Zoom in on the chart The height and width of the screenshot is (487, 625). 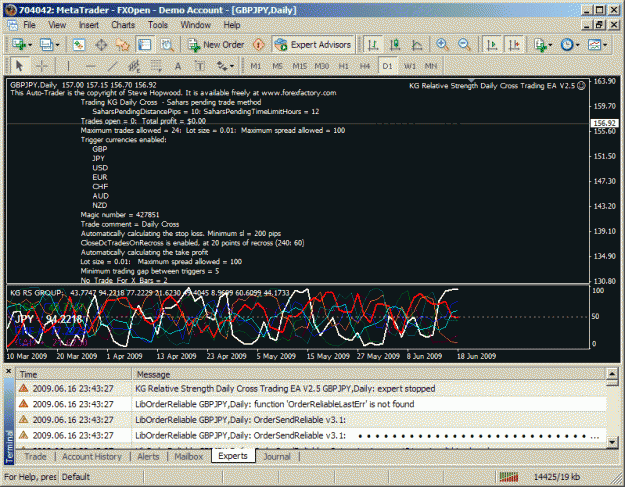[442, 45]
